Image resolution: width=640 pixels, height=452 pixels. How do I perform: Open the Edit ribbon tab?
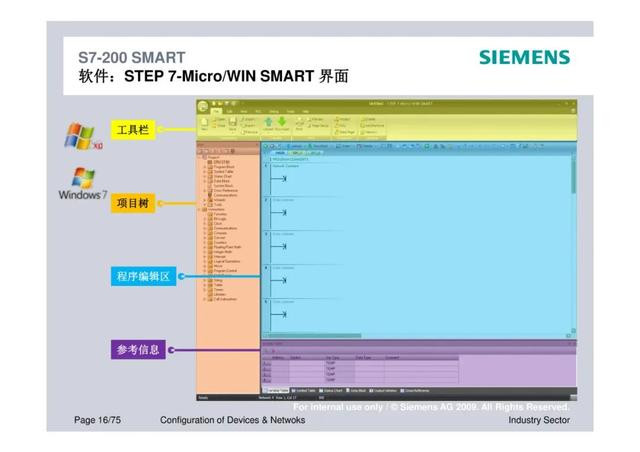click(229, 111)
